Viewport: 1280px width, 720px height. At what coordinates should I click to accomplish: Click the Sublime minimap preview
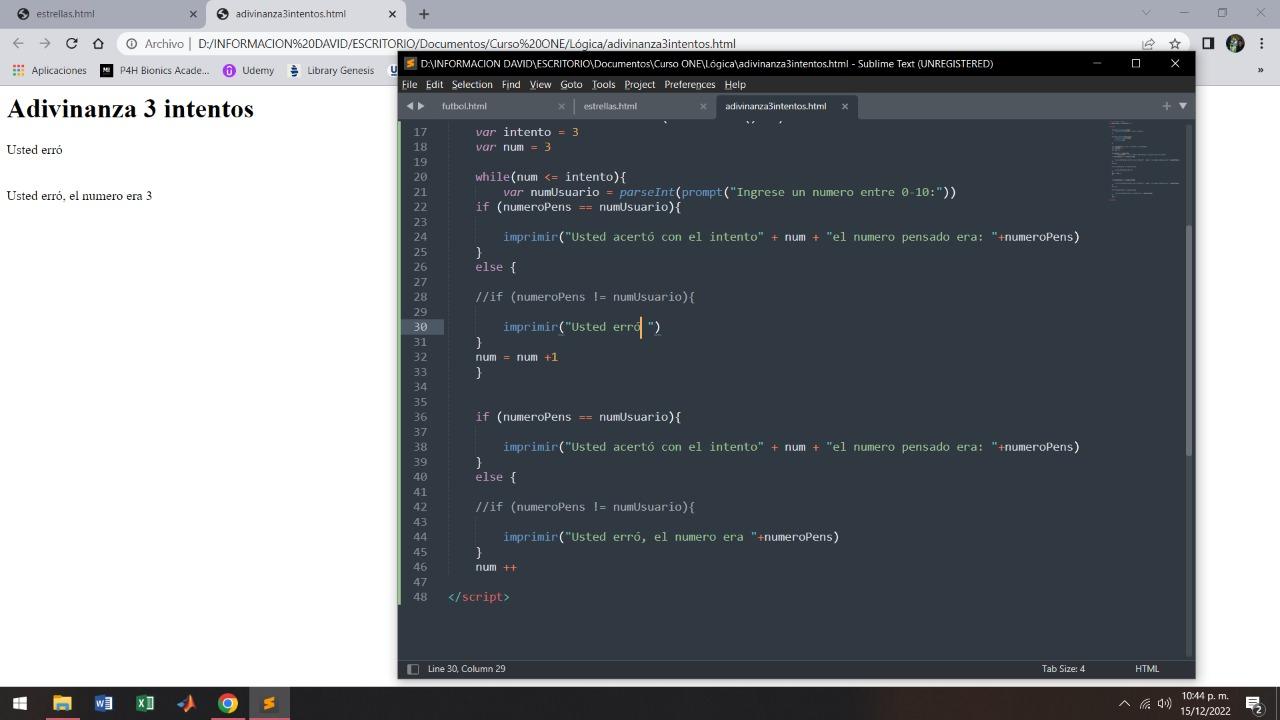pyautogui.click(x=1143, y=160)
